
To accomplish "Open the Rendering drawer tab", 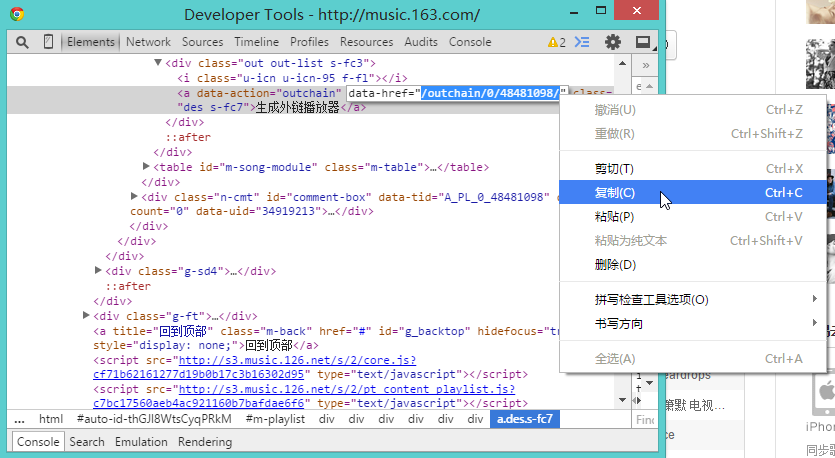I will pyautogui.click(x=205, y=441).
